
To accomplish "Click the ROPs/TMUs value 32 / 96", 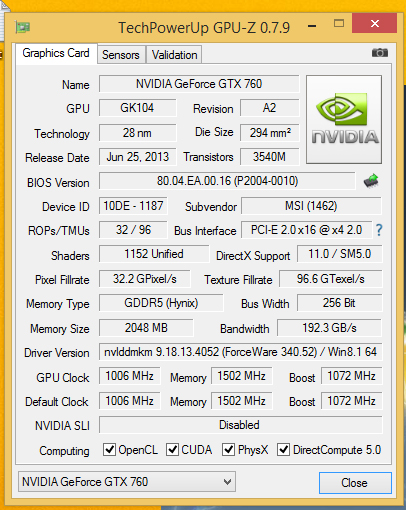I will tap(133, 230).
